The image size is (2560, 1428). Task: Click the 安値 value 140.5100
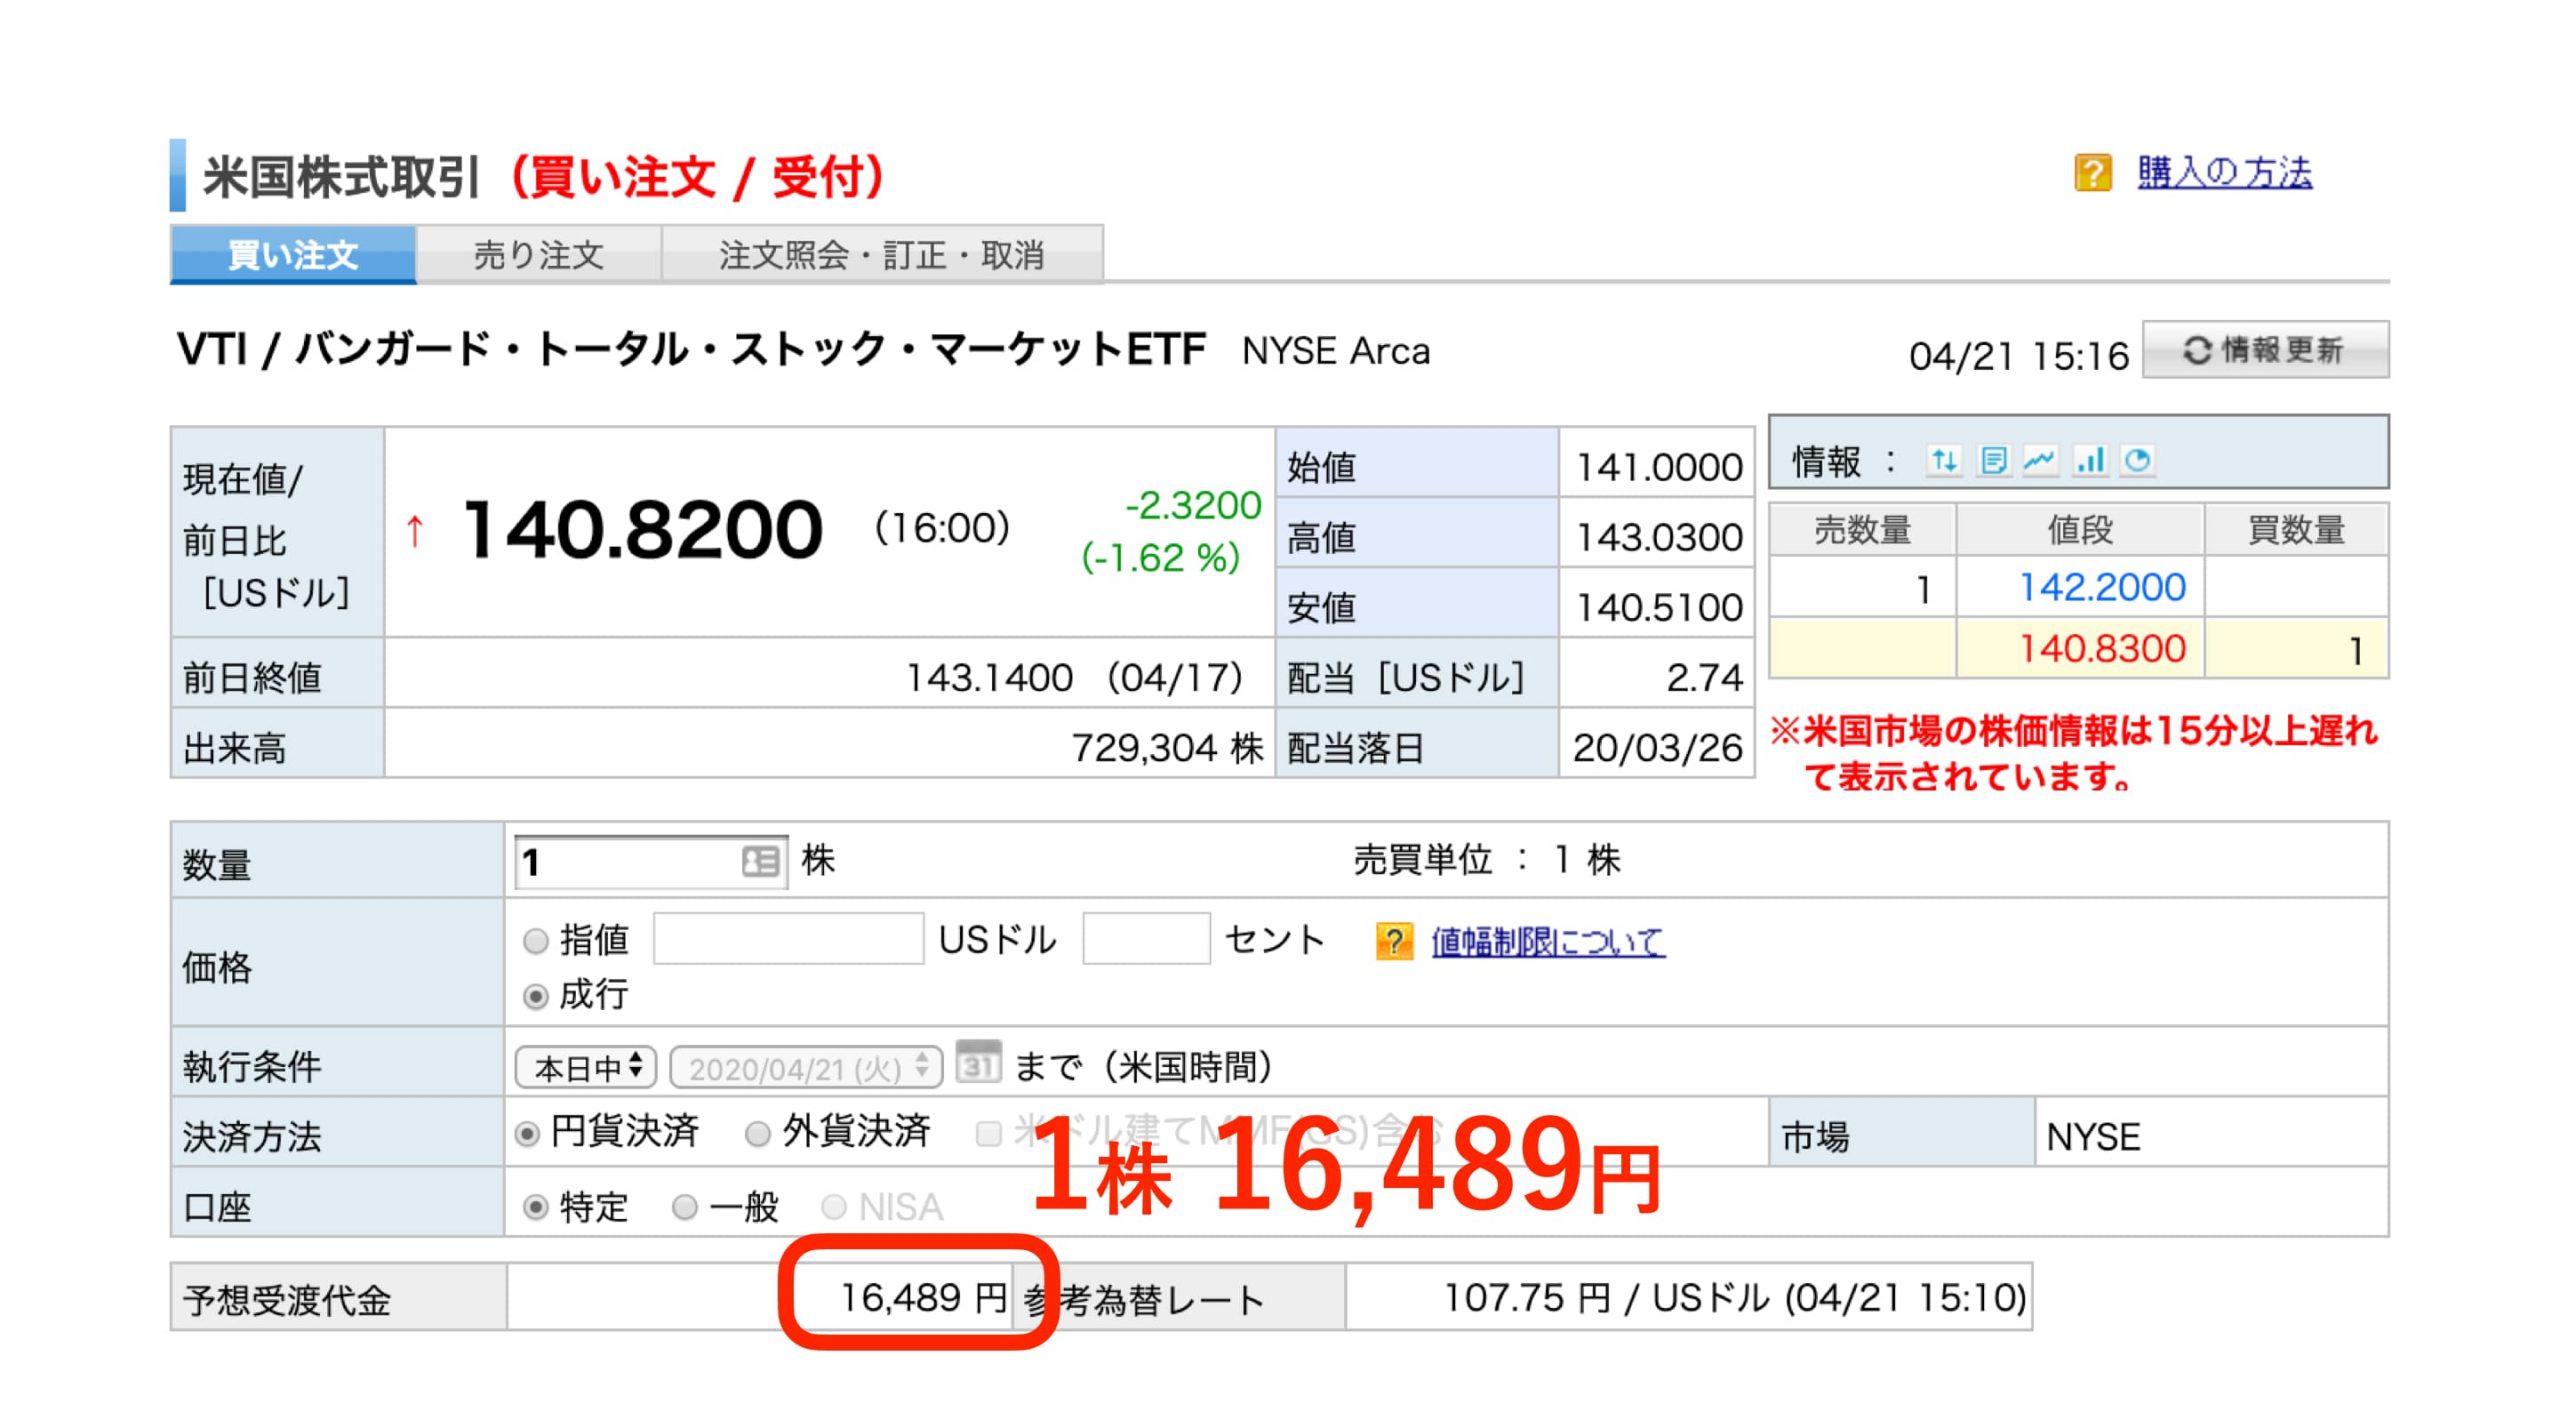click(x=1659, y=608)
